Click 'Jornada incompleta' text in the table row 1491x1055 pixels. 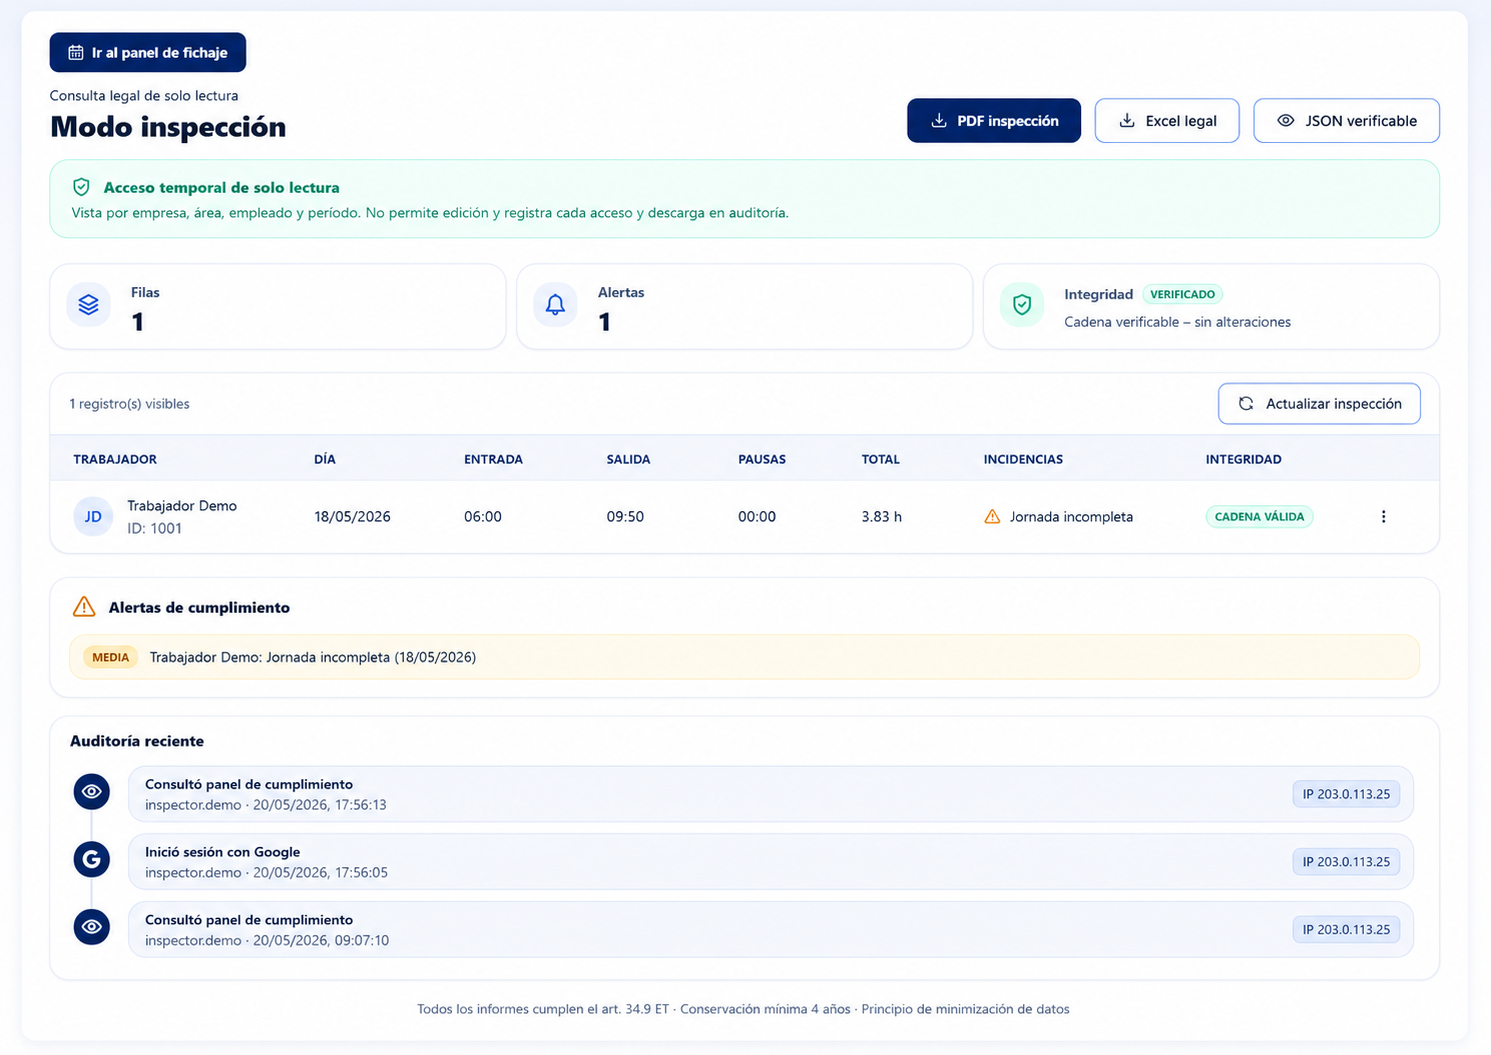[x=1071, y=517]
